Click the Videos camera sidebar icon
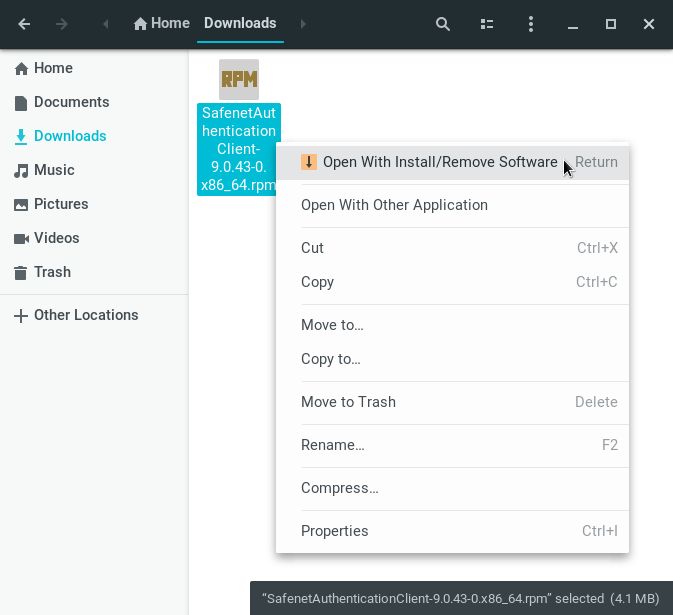Viewport: 673px width, 615px height. 21,239
